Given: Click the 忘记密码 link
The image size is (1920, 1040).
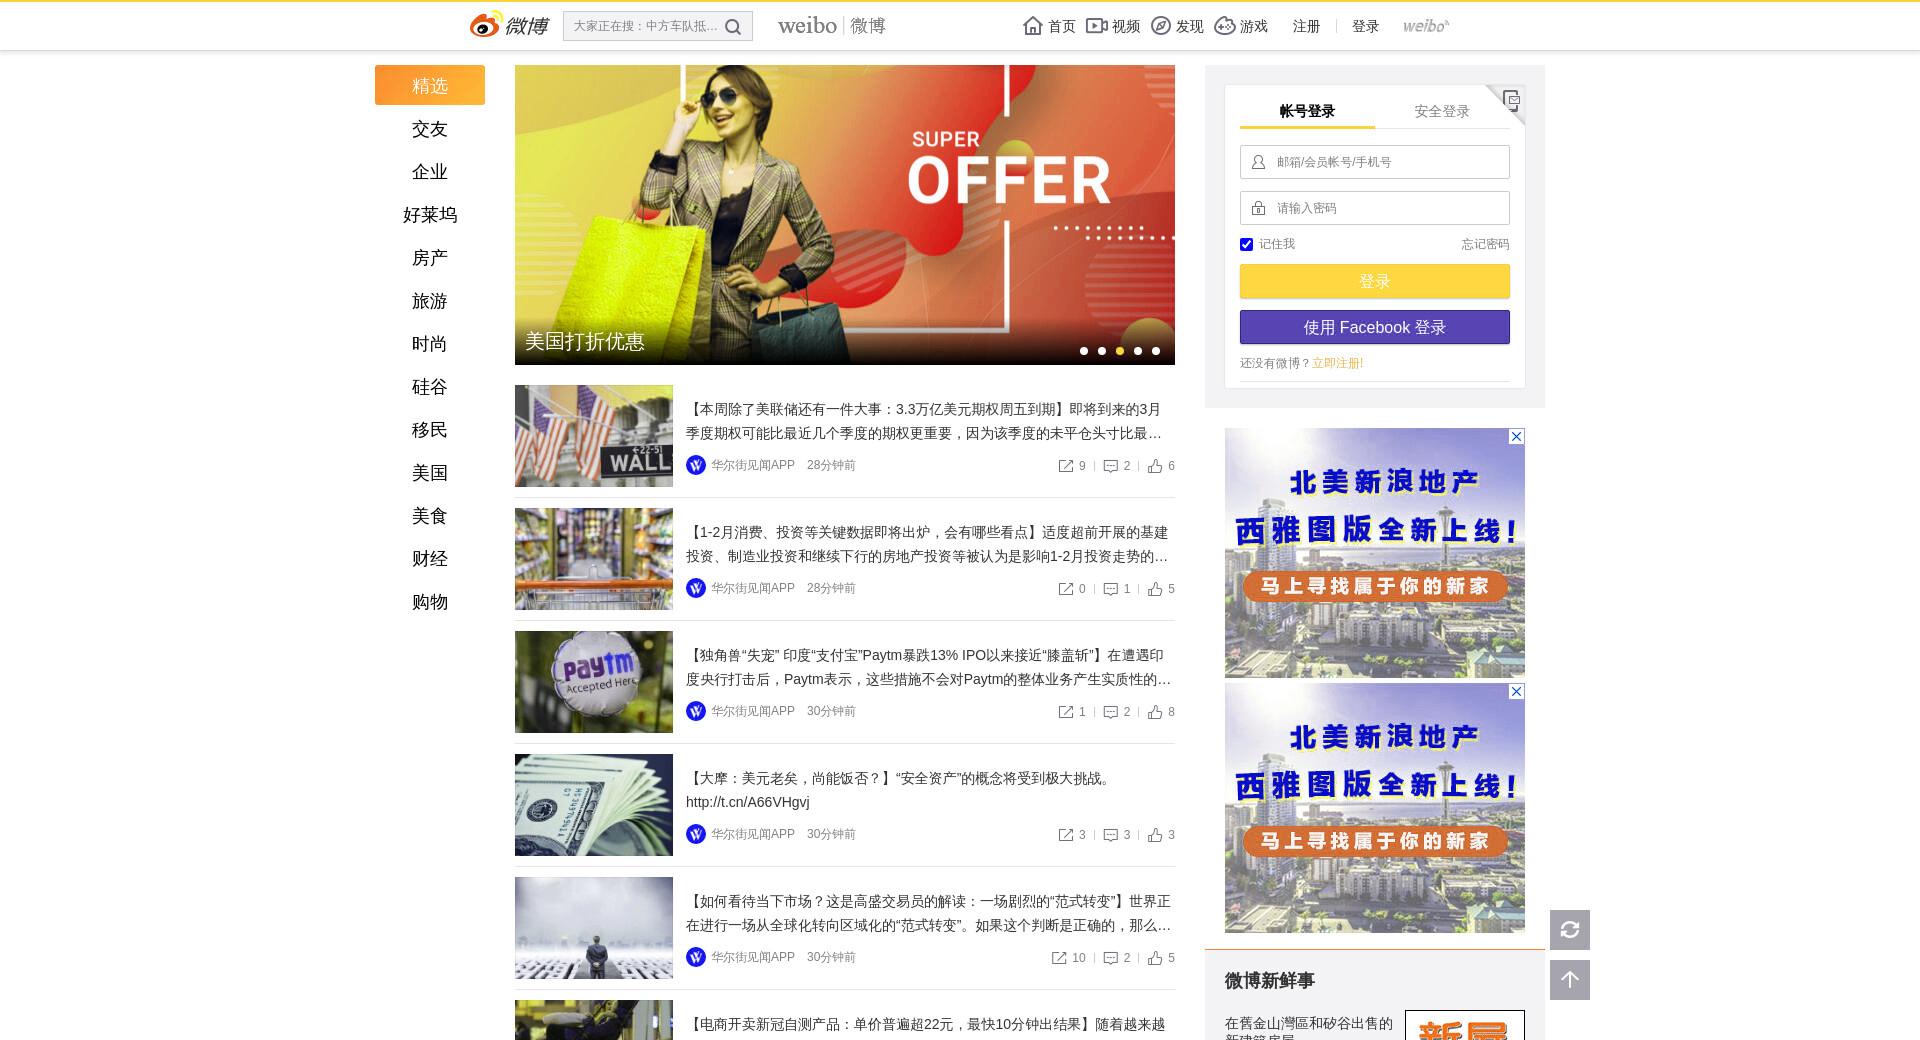Looking at the screenshot, I should point(1485,244).
